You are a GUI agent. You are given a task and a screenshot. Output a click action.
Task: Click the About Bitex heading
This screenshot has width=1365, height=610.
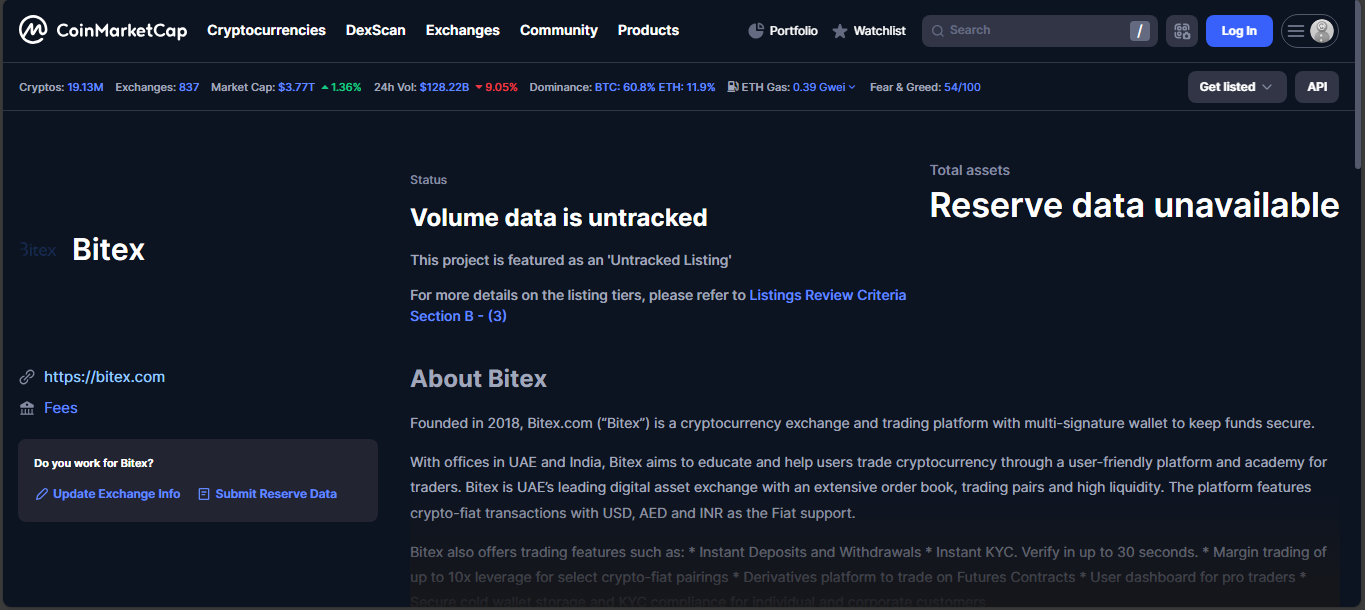(478, 379)
